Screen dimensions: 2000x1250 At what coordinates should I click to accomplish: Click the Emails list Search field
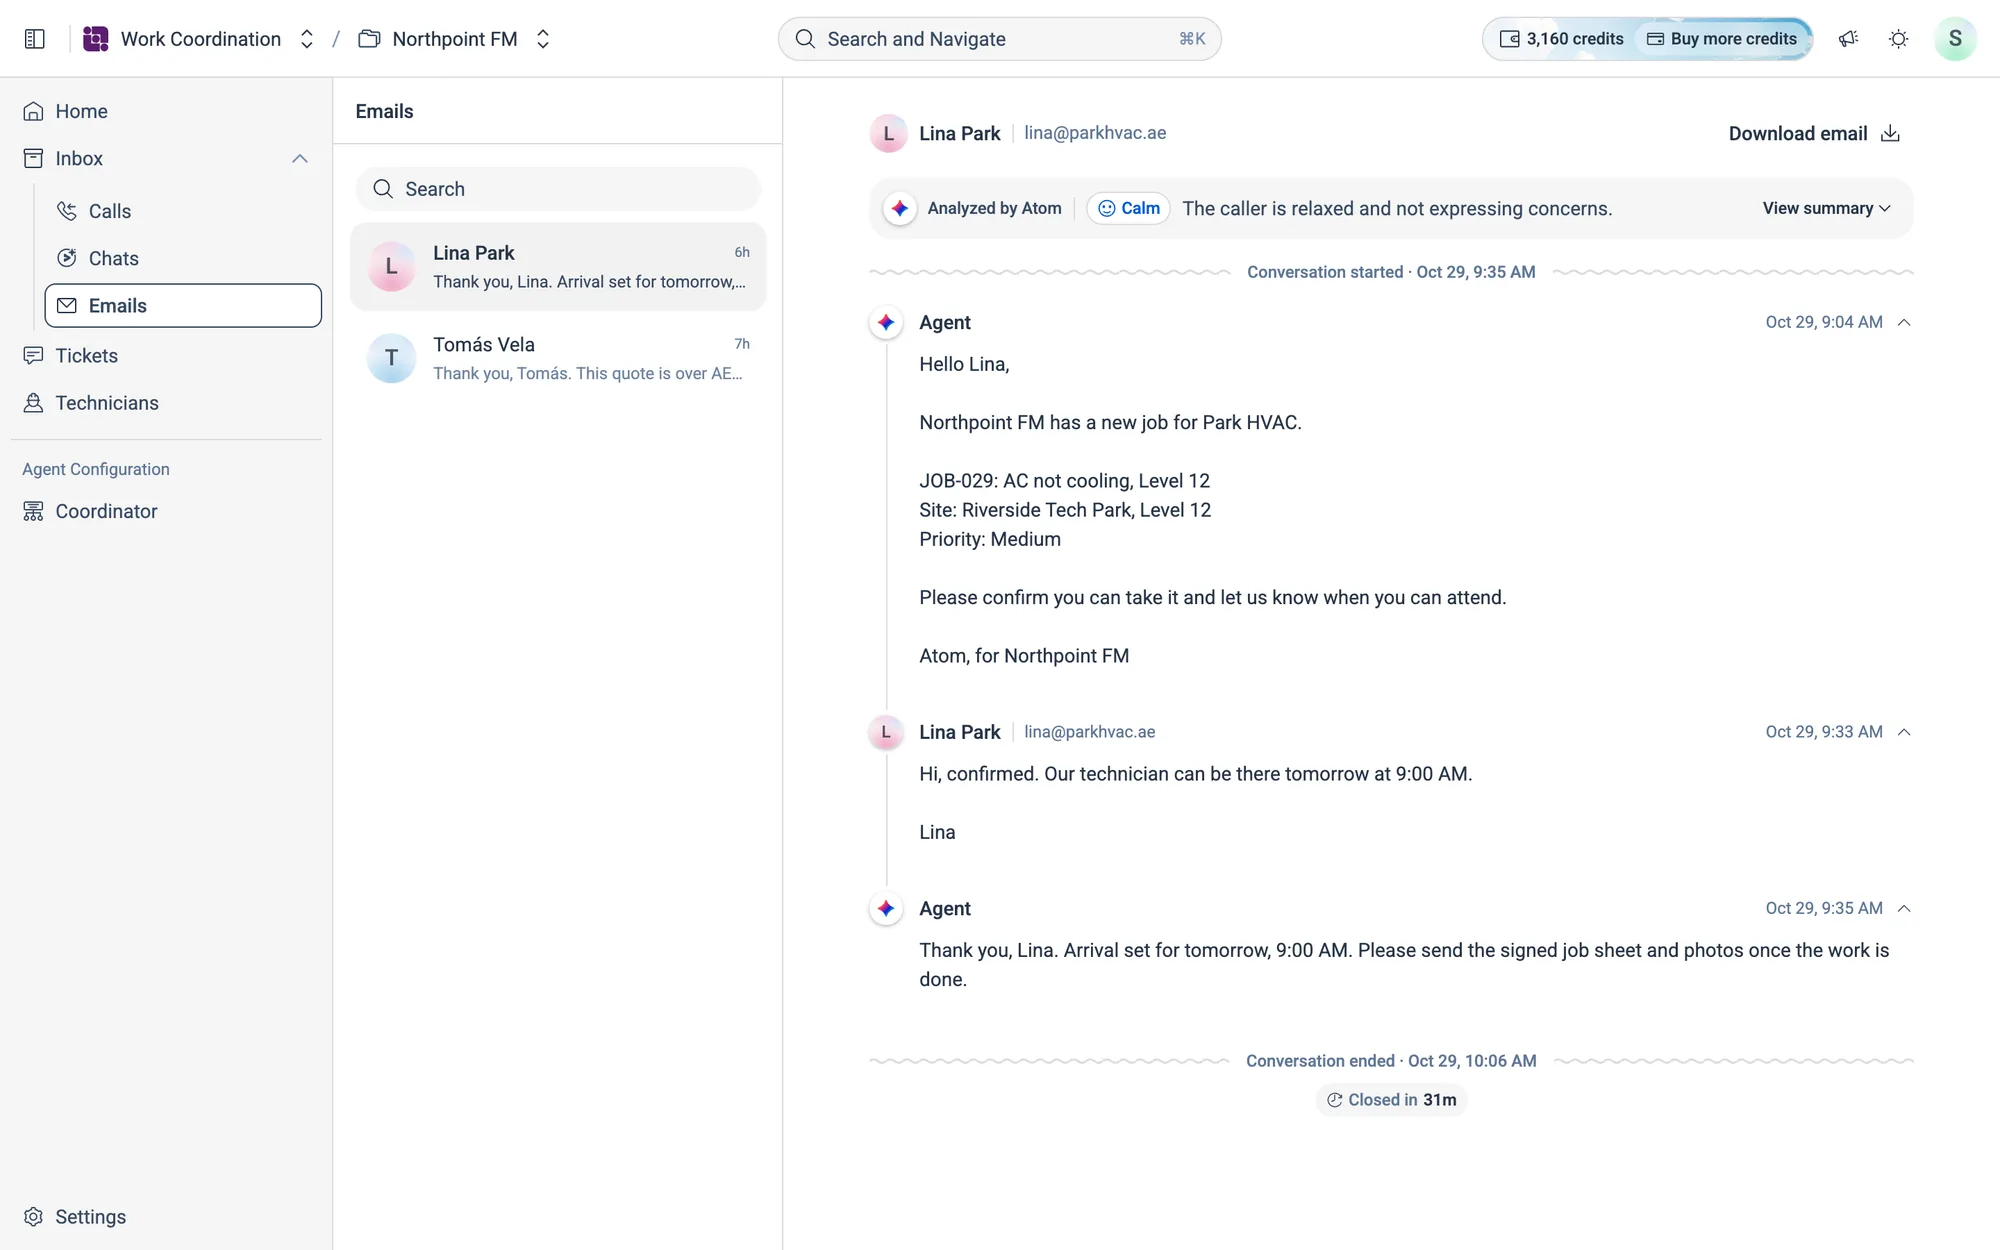[x=558, y=189]
